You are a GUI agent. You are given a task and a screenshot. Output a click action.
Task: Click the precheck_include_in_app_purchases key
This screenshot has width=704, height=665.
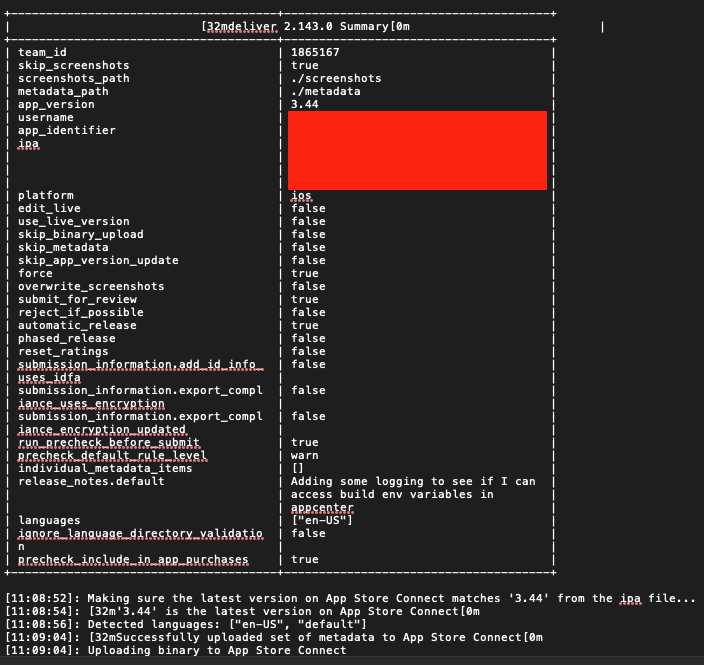coord(133,560)
